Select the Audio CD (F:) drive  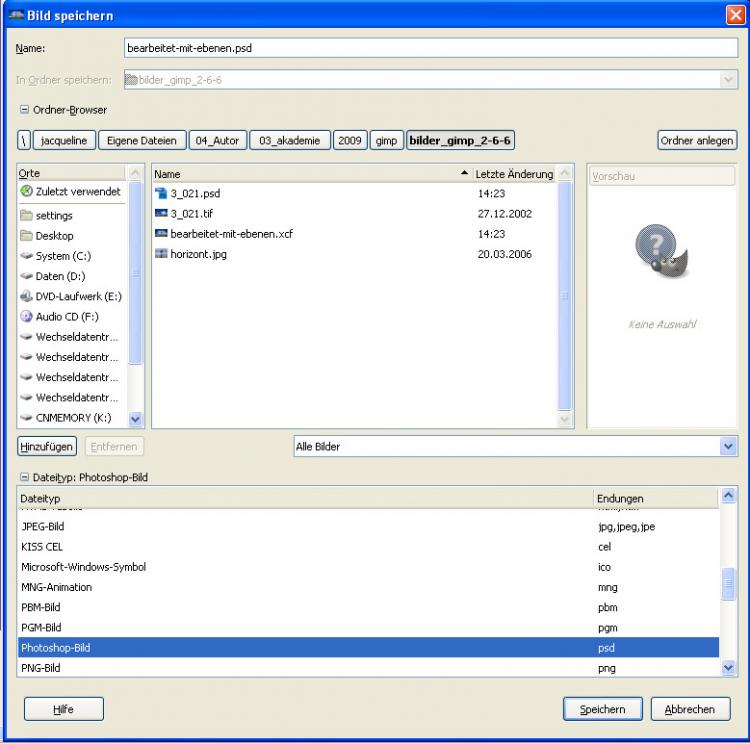click(x=68, y=316)
